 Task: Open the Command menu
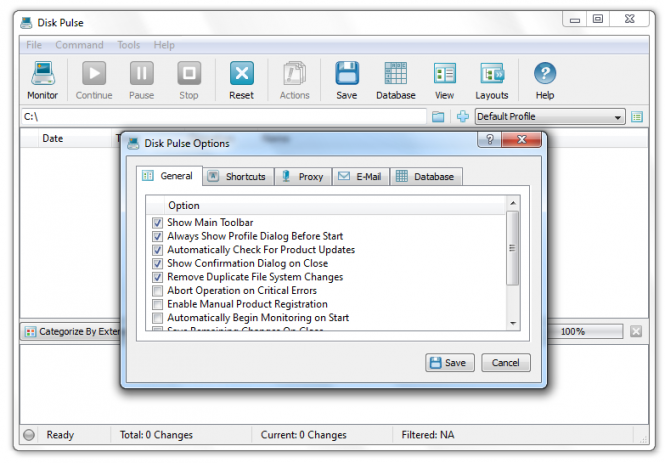[79, 45]
